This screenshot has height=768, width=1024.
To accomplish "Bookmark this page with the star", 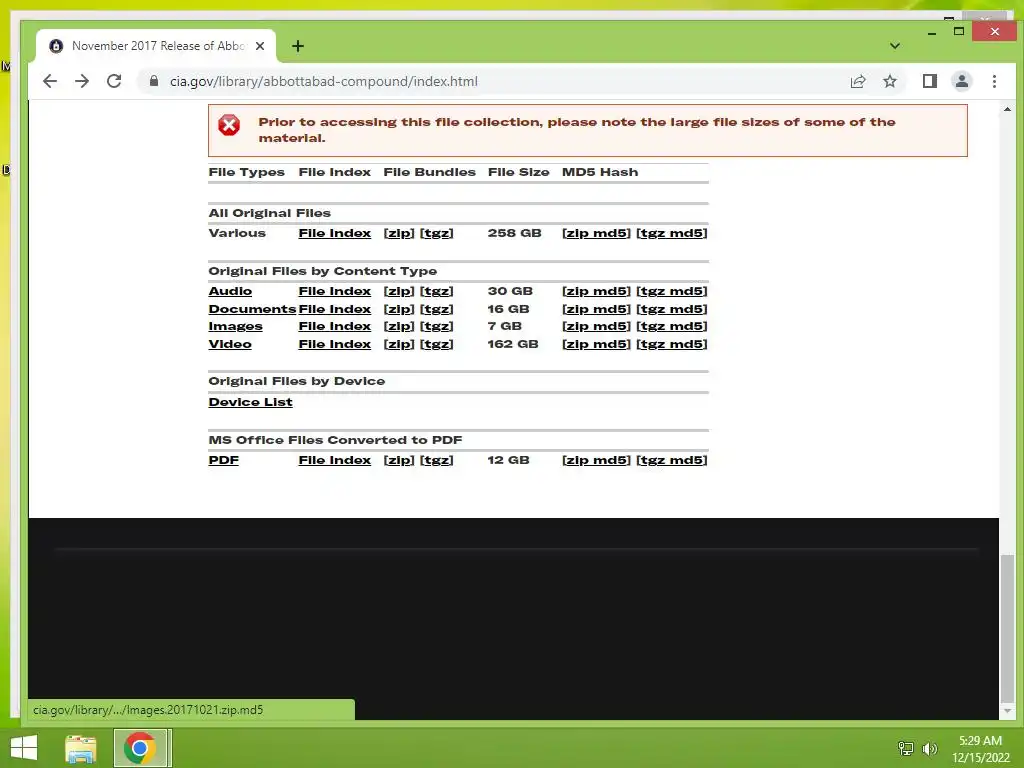I will pyautogui.click(x=889, y=82).
